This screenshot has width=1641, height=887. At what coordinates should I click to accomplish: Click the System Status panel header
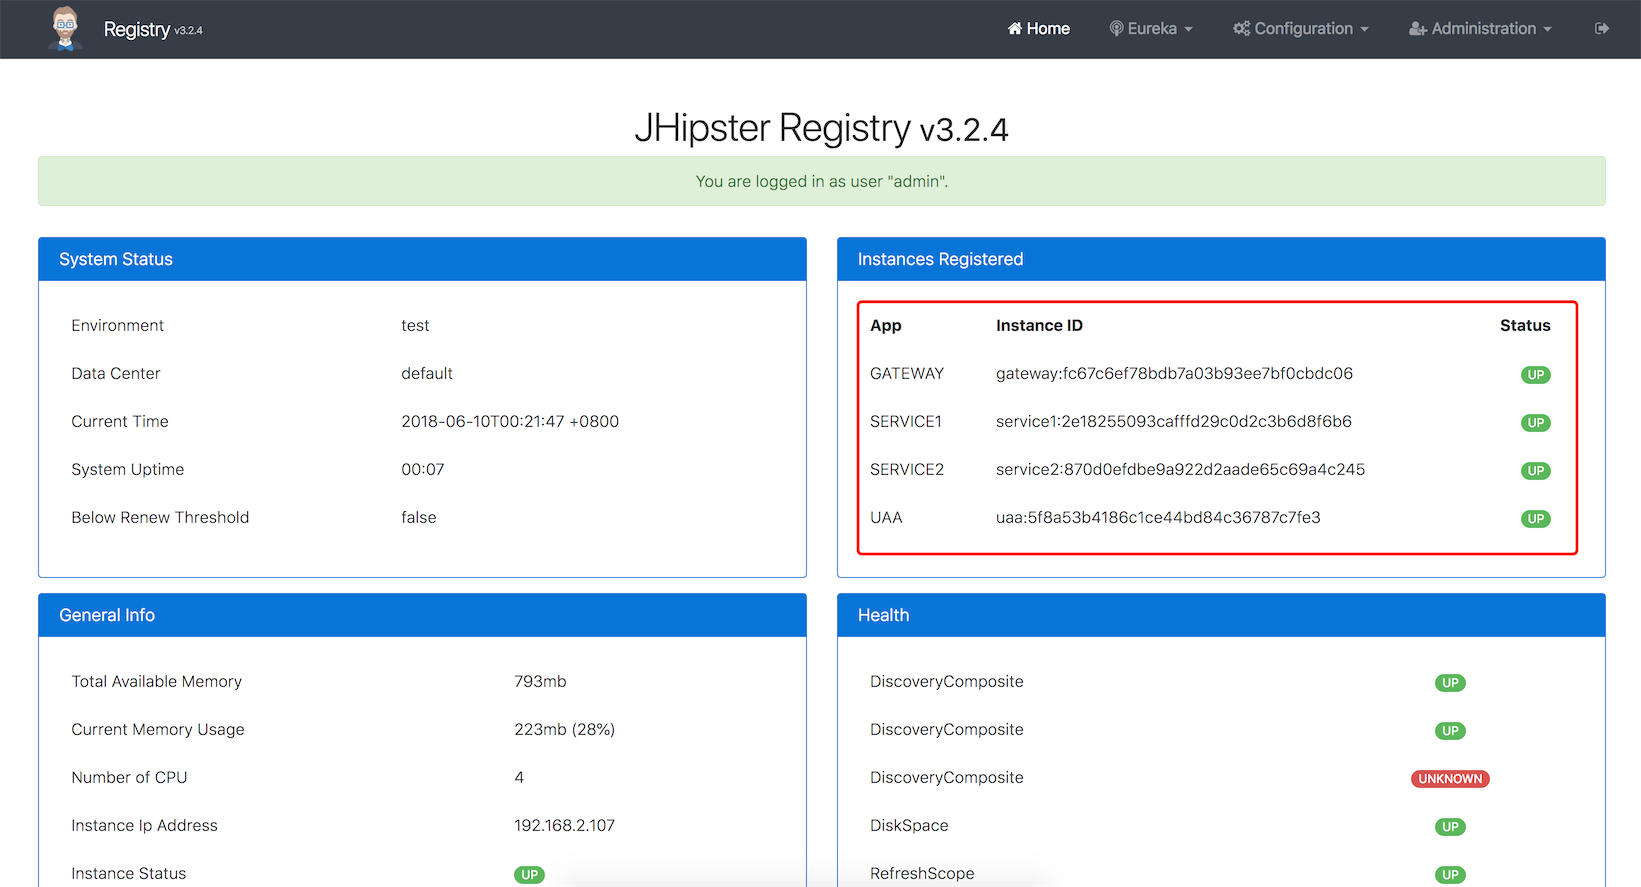[422, 259]
